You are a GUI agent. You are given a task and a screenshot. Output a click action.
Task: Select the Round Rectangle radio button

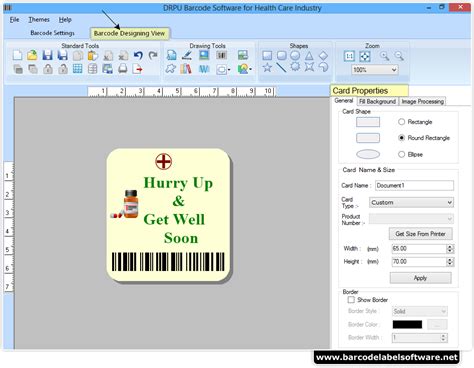(x=401, y=138)
